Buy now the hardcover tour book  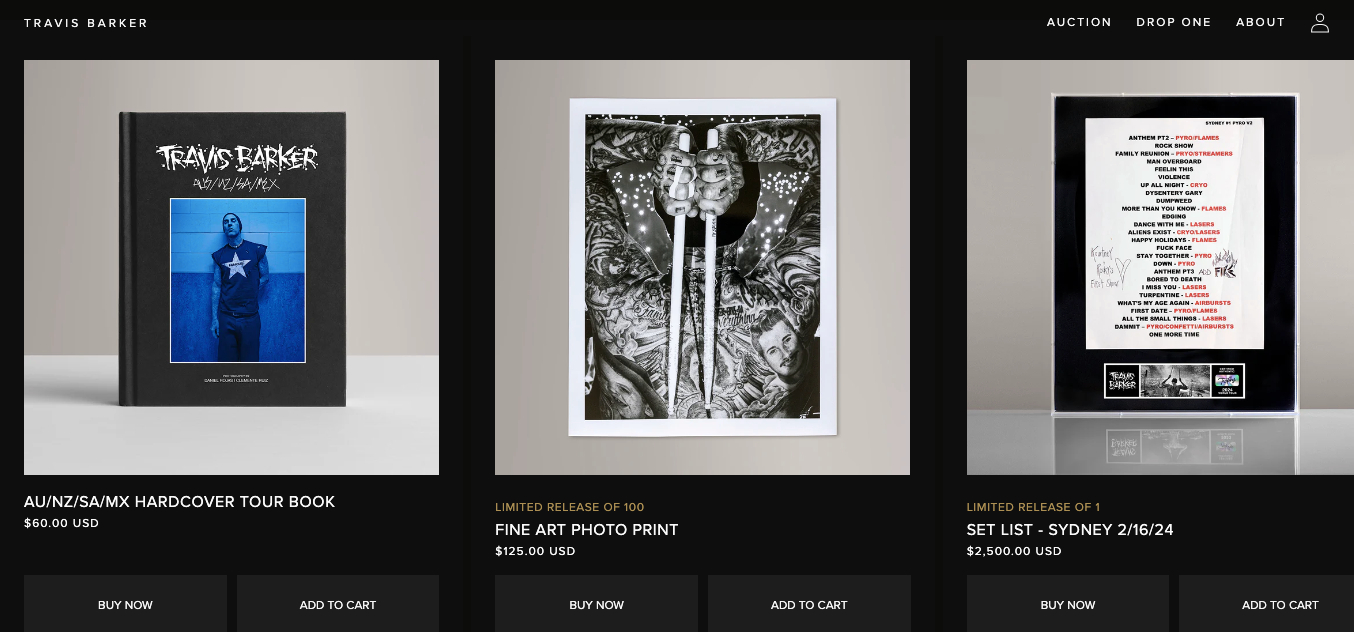125,604
